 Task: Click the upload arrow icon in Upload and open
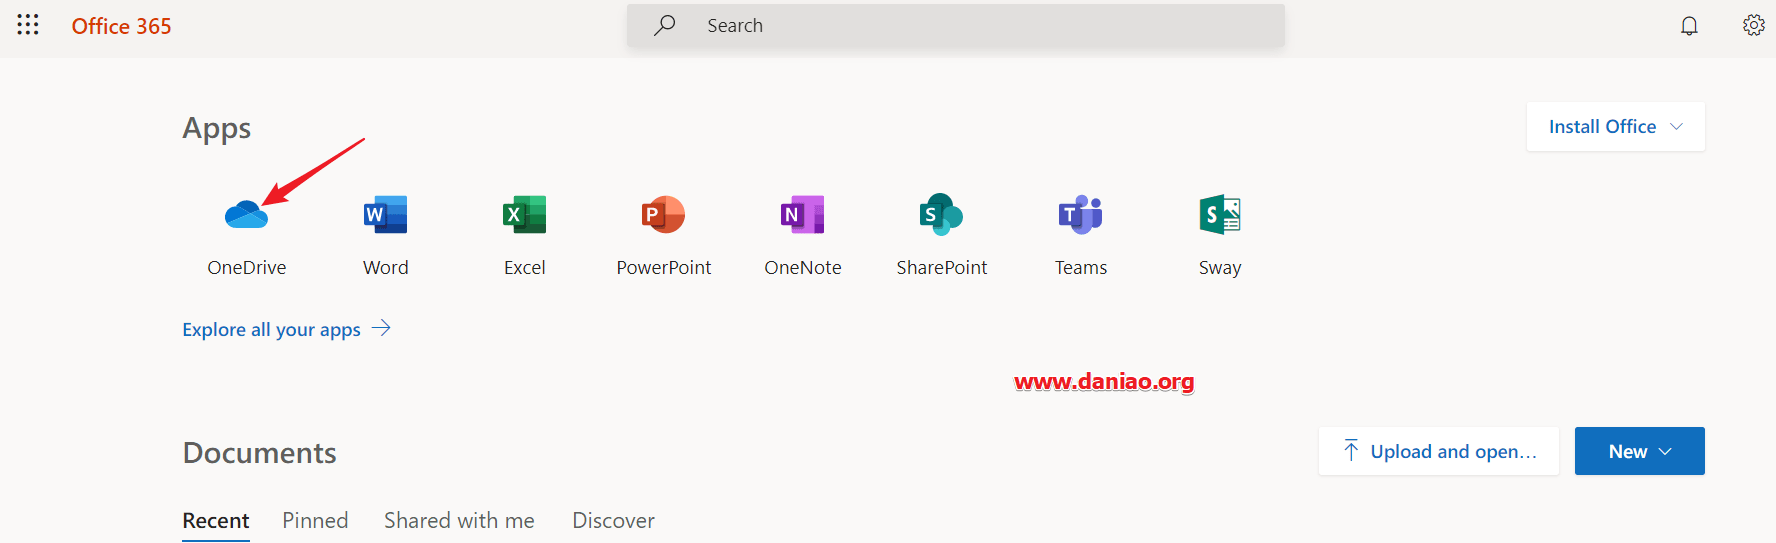[1351, 451]
